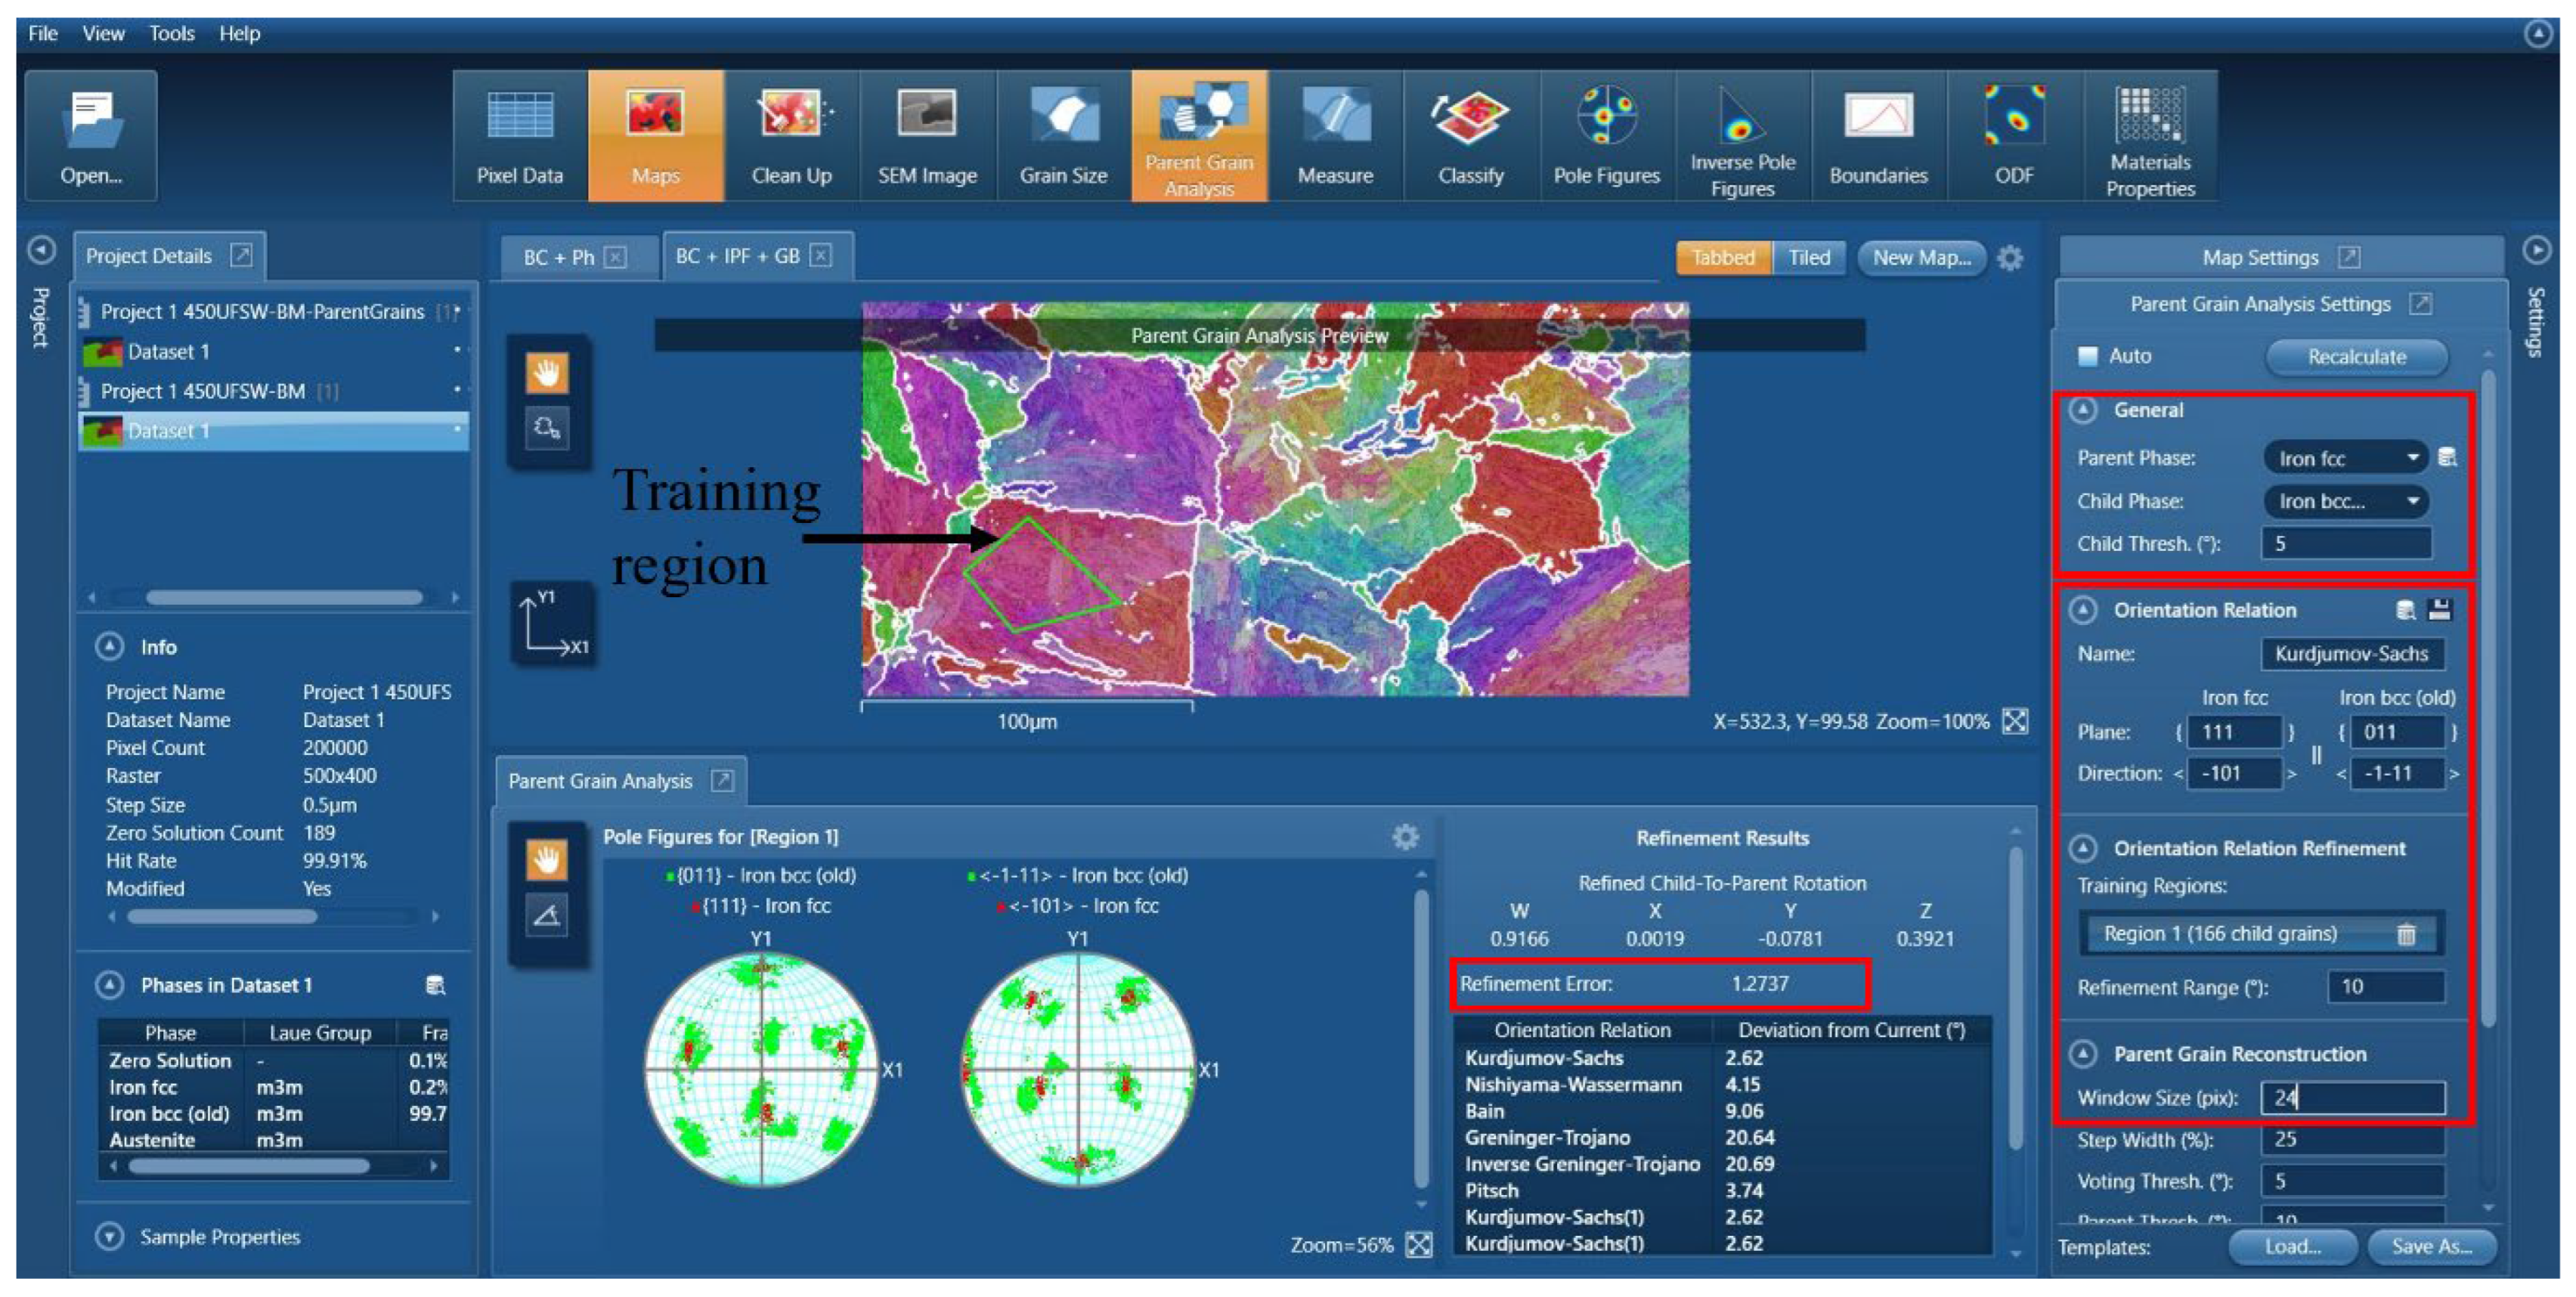The width and height of the screenshot is (2576, 1297).
Task: Expand the Sample Properties section
Action: coord(109,1237)
